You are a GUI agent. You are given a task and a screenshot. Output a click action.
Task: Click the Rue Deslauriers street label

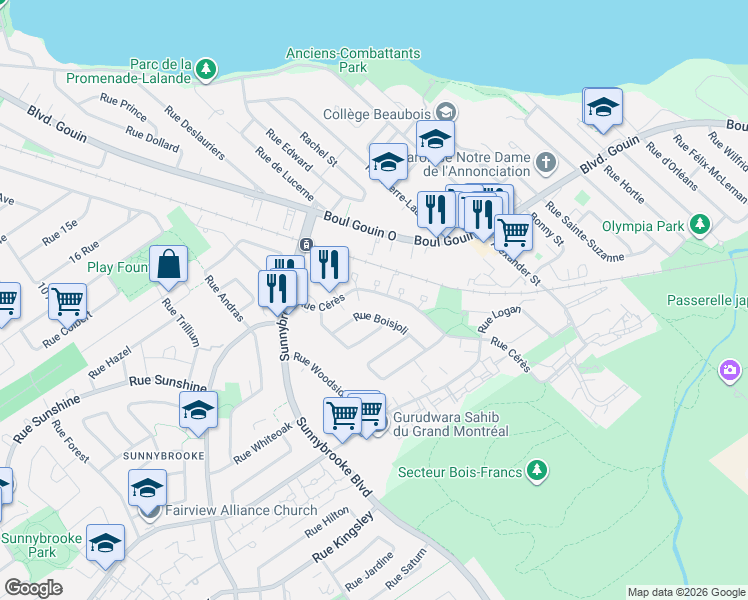tap(194, 132)
